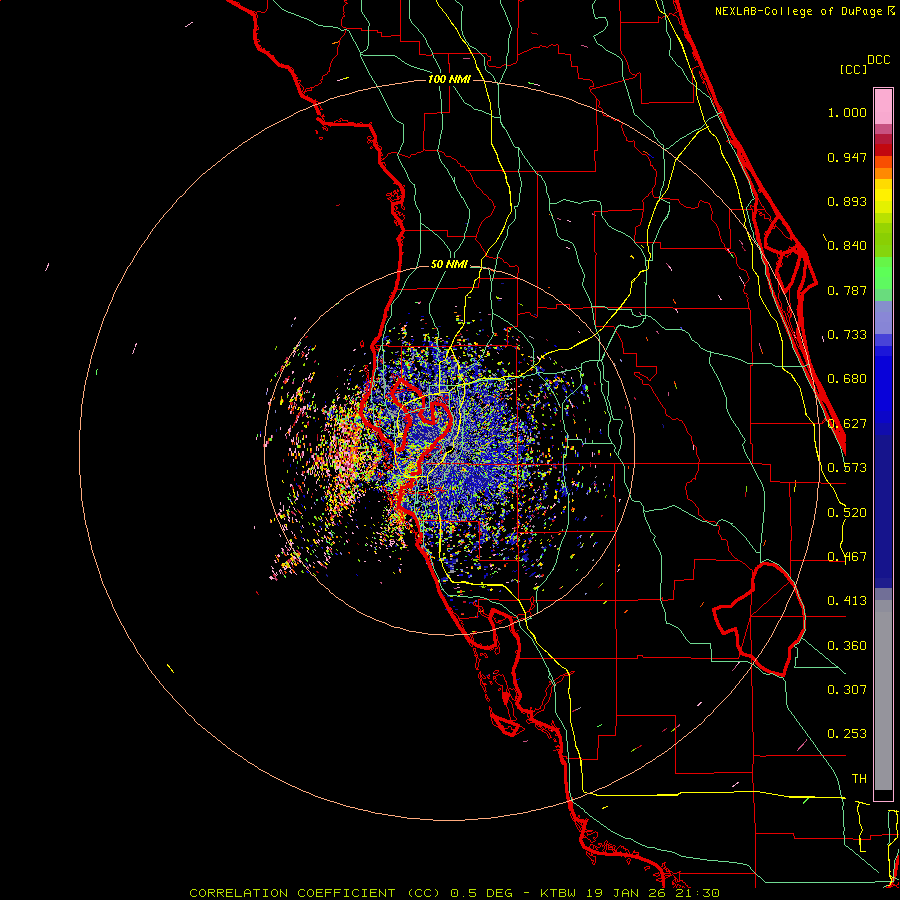This screenshot has height=900, width=900.
Task: Click the 0.467 scale value
Action: (x=847, y=557)
